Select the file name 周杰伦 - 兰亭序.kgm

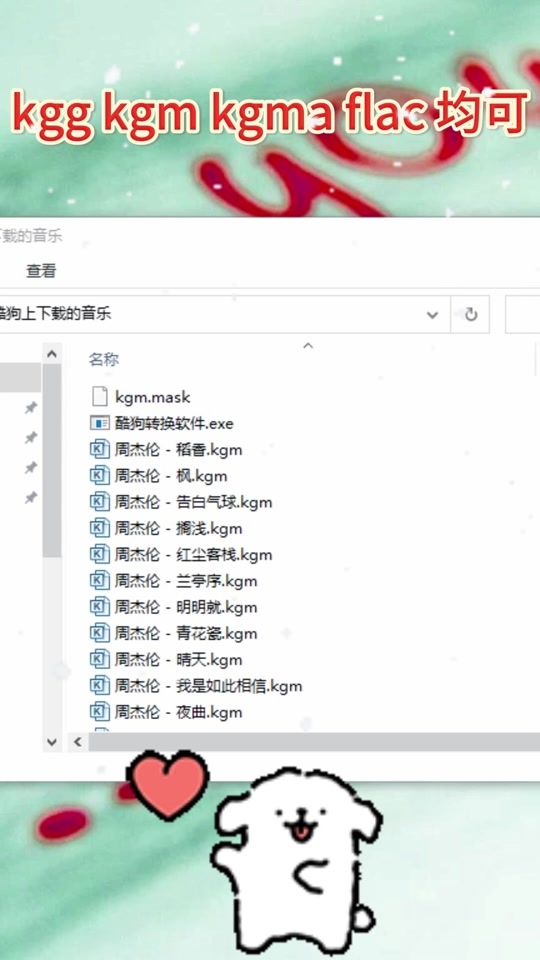click(x=186, y=581)
